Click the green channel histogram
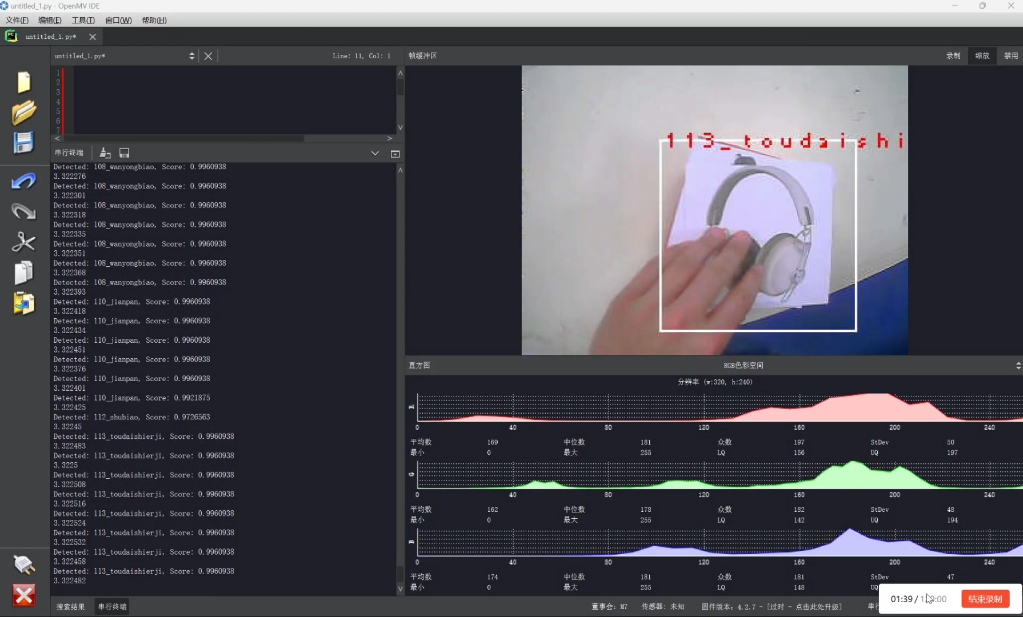 coord(719,474)
